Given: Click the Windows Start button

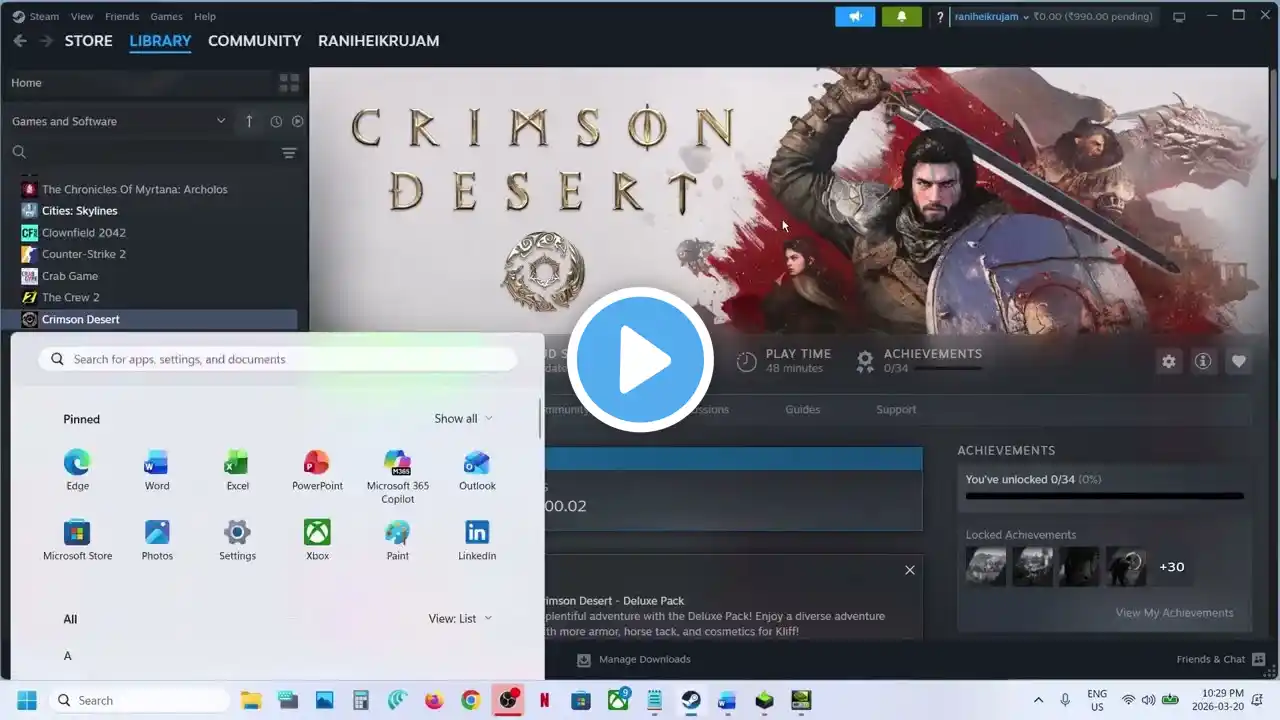Looking at the screenshot, I should (27, 700).
